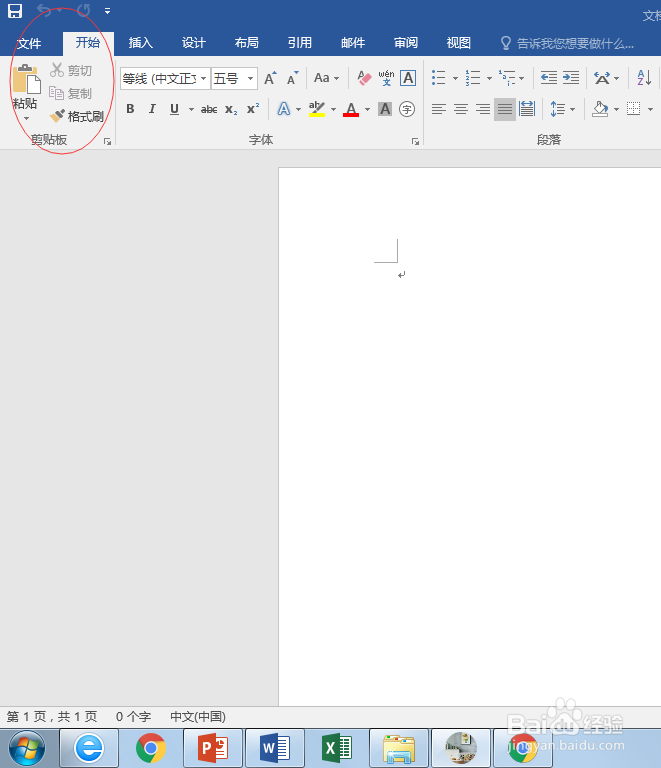Toggle bold formatting
This screenshot has height=768, width=661.
click(x=130, y=109)
